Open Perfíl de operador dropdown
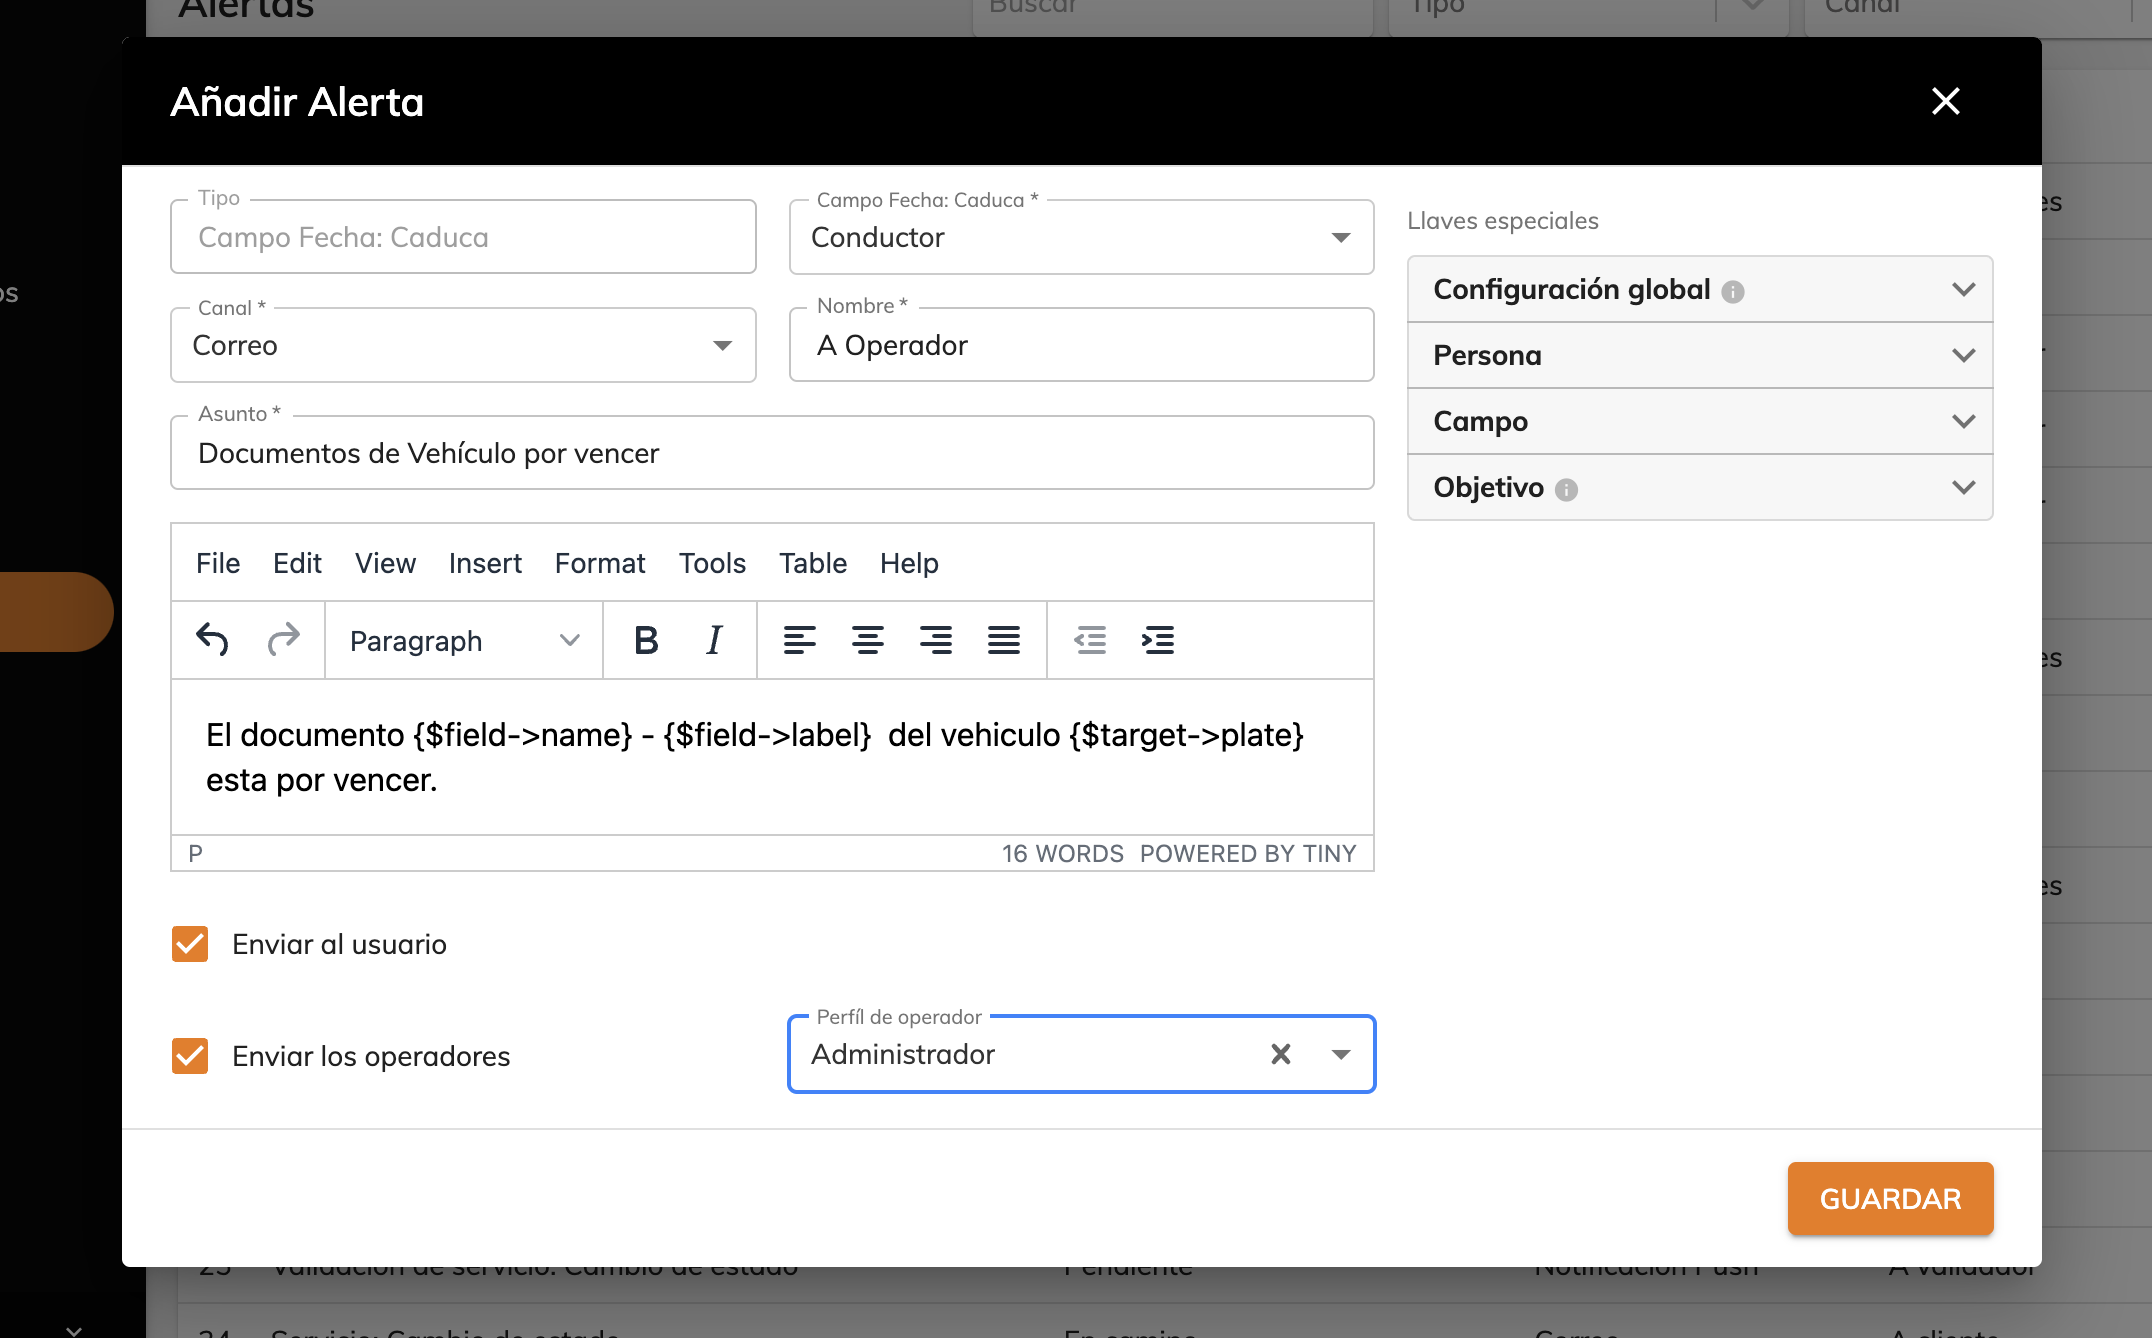 (1341, 1054)
